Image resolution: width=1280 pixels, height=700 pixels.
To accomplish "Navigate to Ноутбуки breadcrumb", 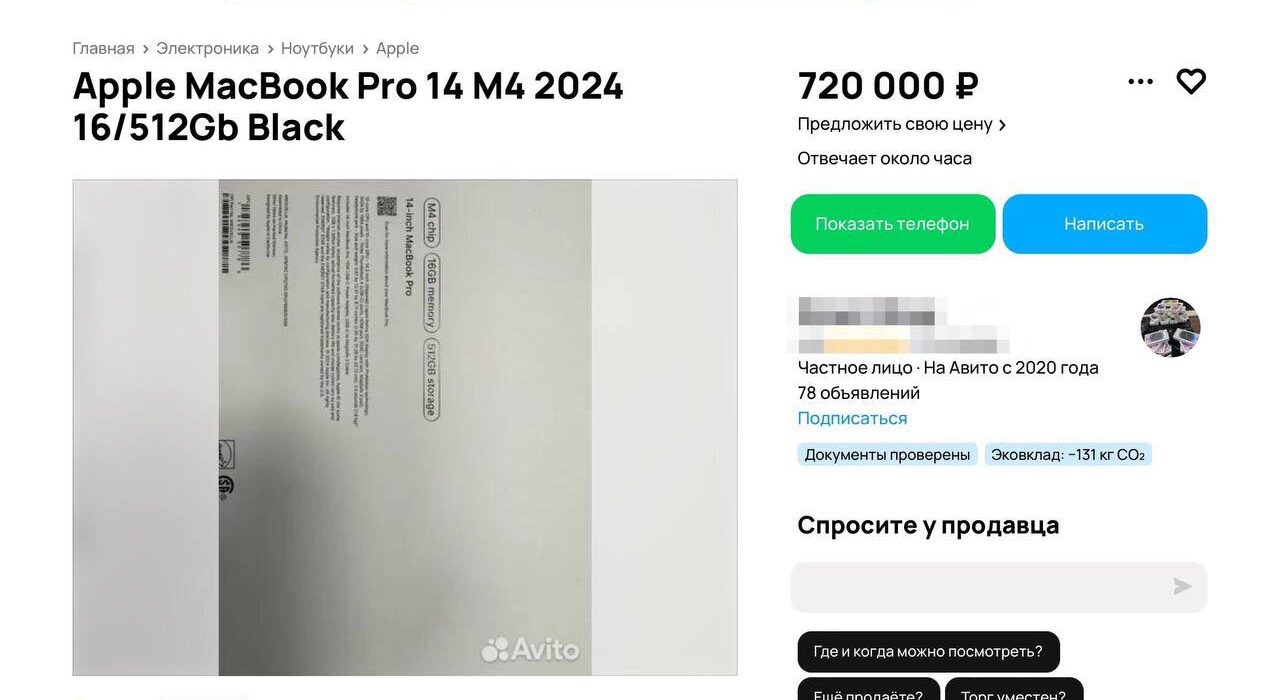I will click(317, 48).
